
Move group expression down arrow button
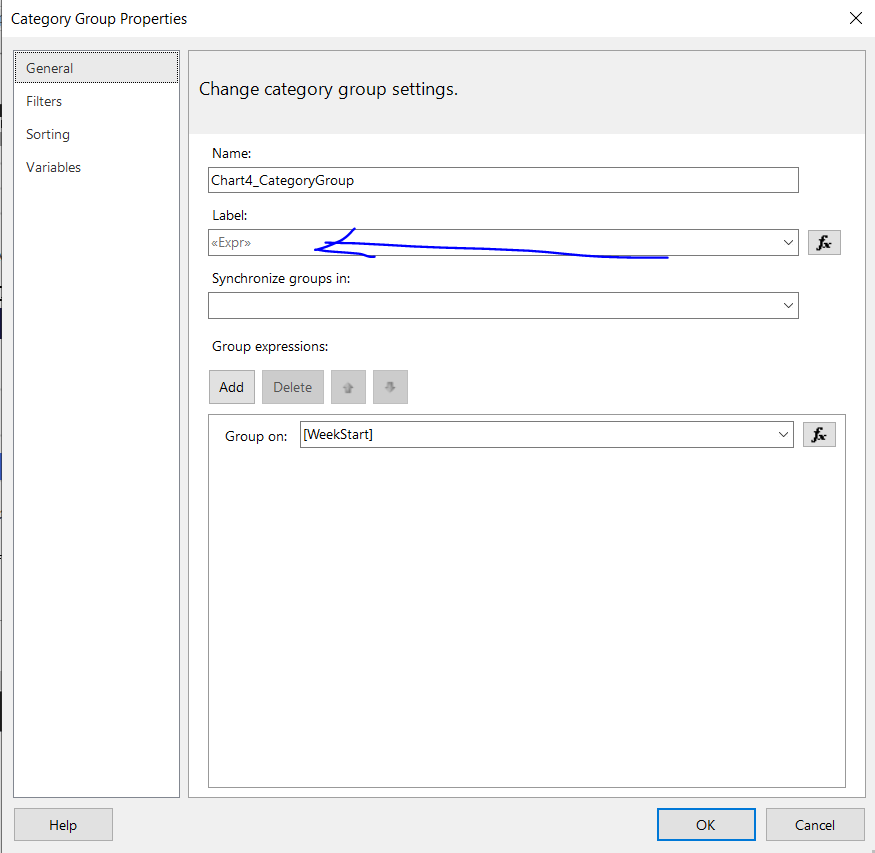click(390, 387)
